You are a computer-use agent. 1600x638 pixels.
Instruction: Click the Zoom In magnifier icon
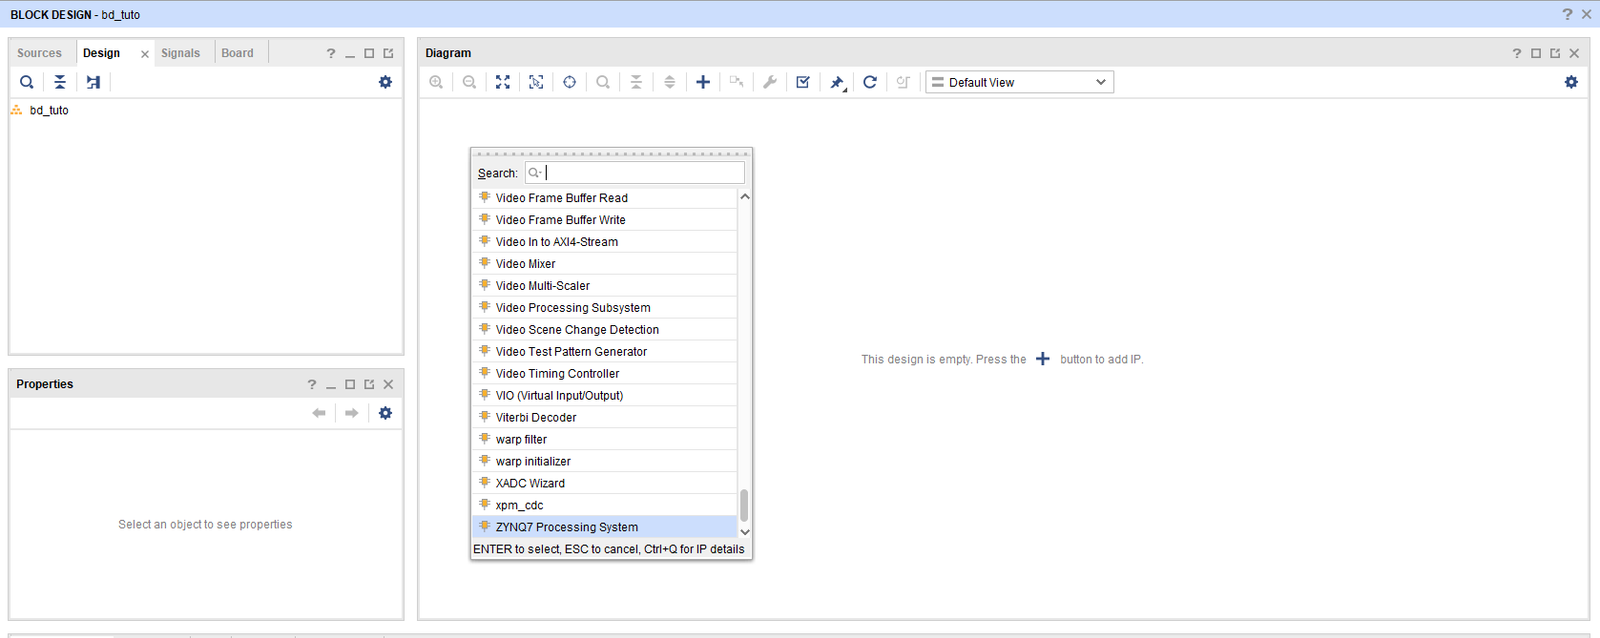pos(436,82)
